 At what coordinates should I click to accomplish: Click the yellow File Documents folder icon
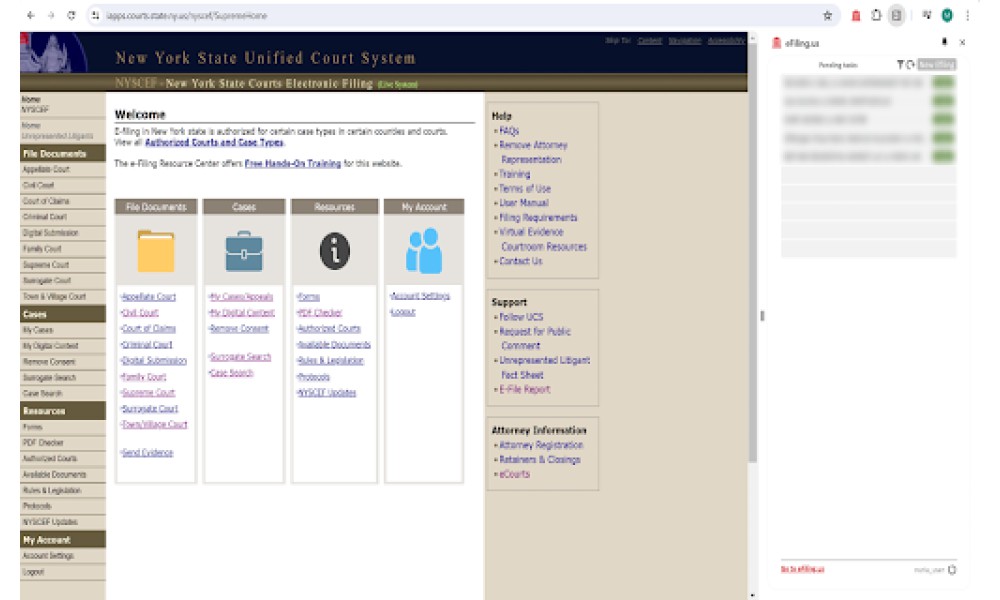[x=156, y=251]
